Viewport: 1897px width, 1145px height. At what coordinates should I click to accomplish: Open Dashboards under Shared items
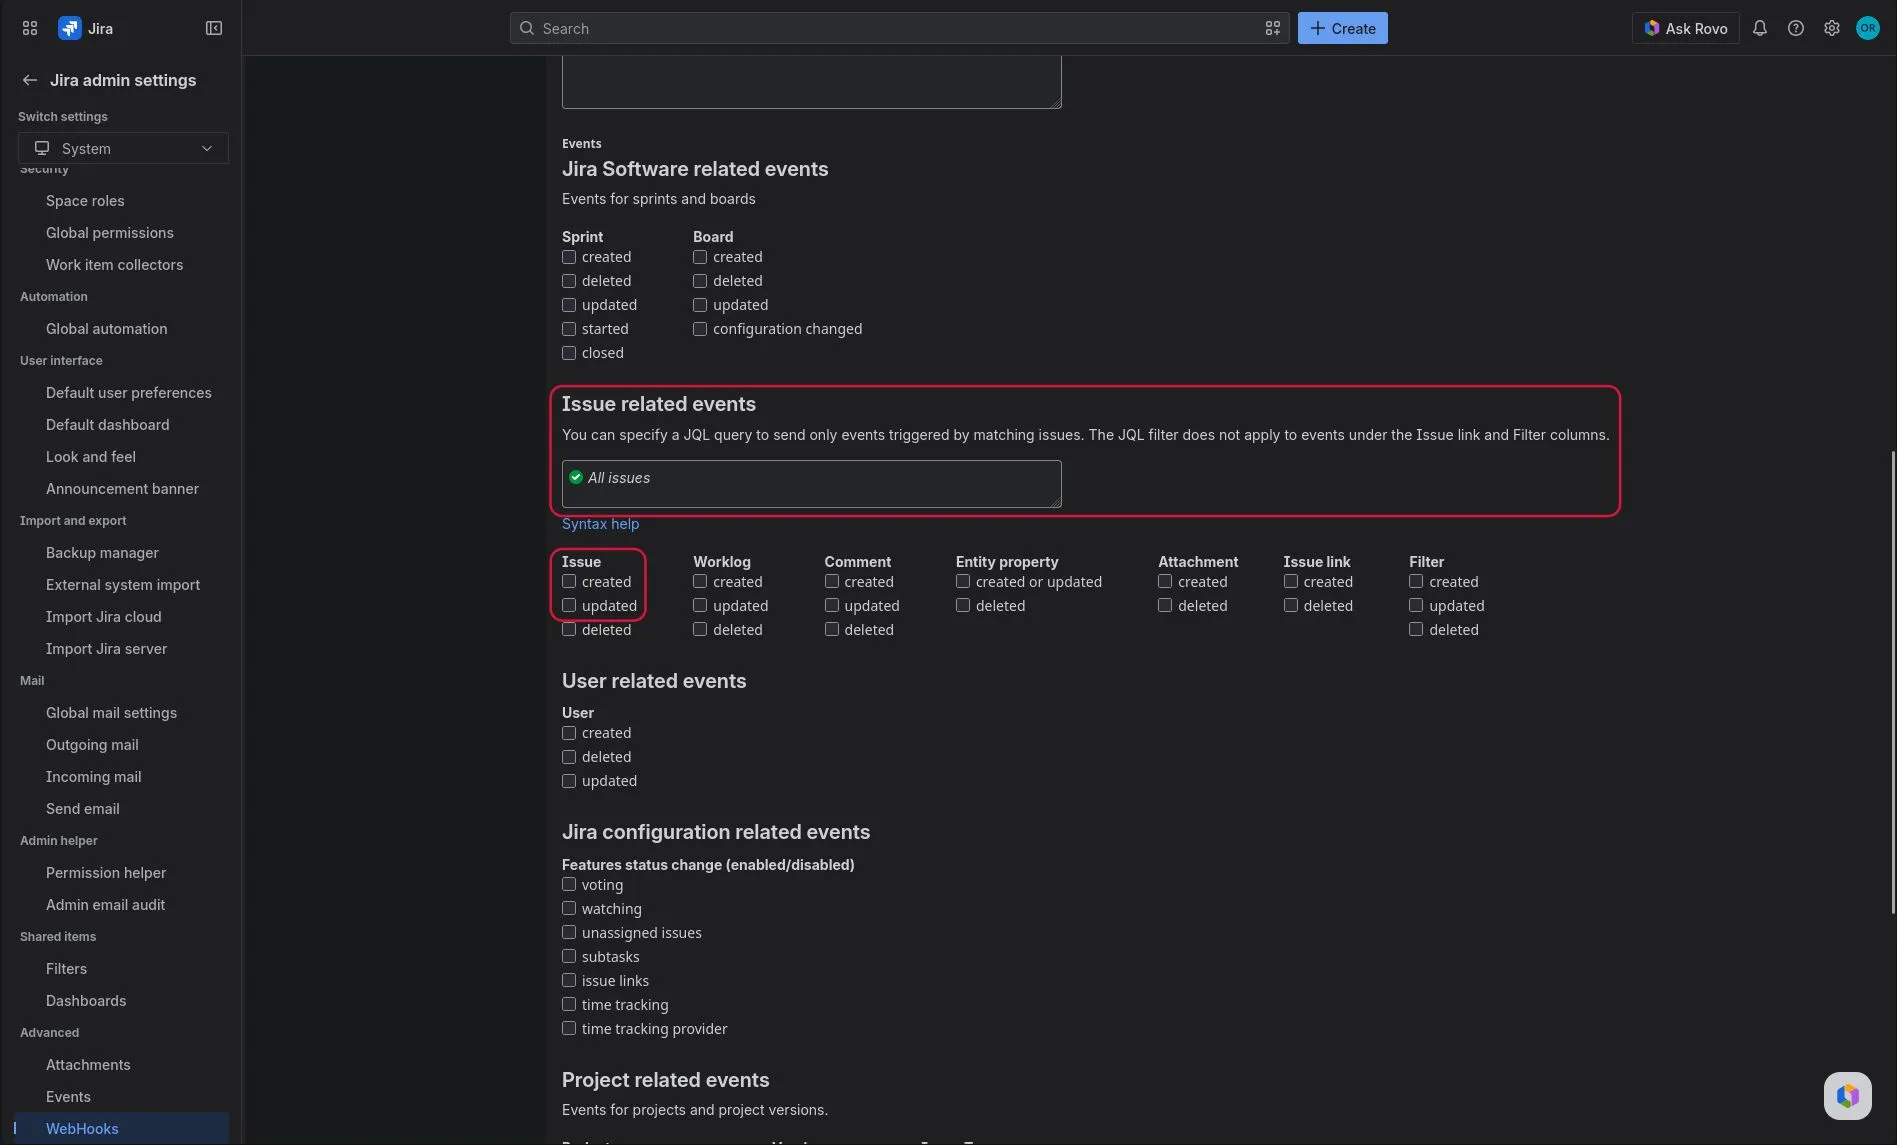point(86,1001)
